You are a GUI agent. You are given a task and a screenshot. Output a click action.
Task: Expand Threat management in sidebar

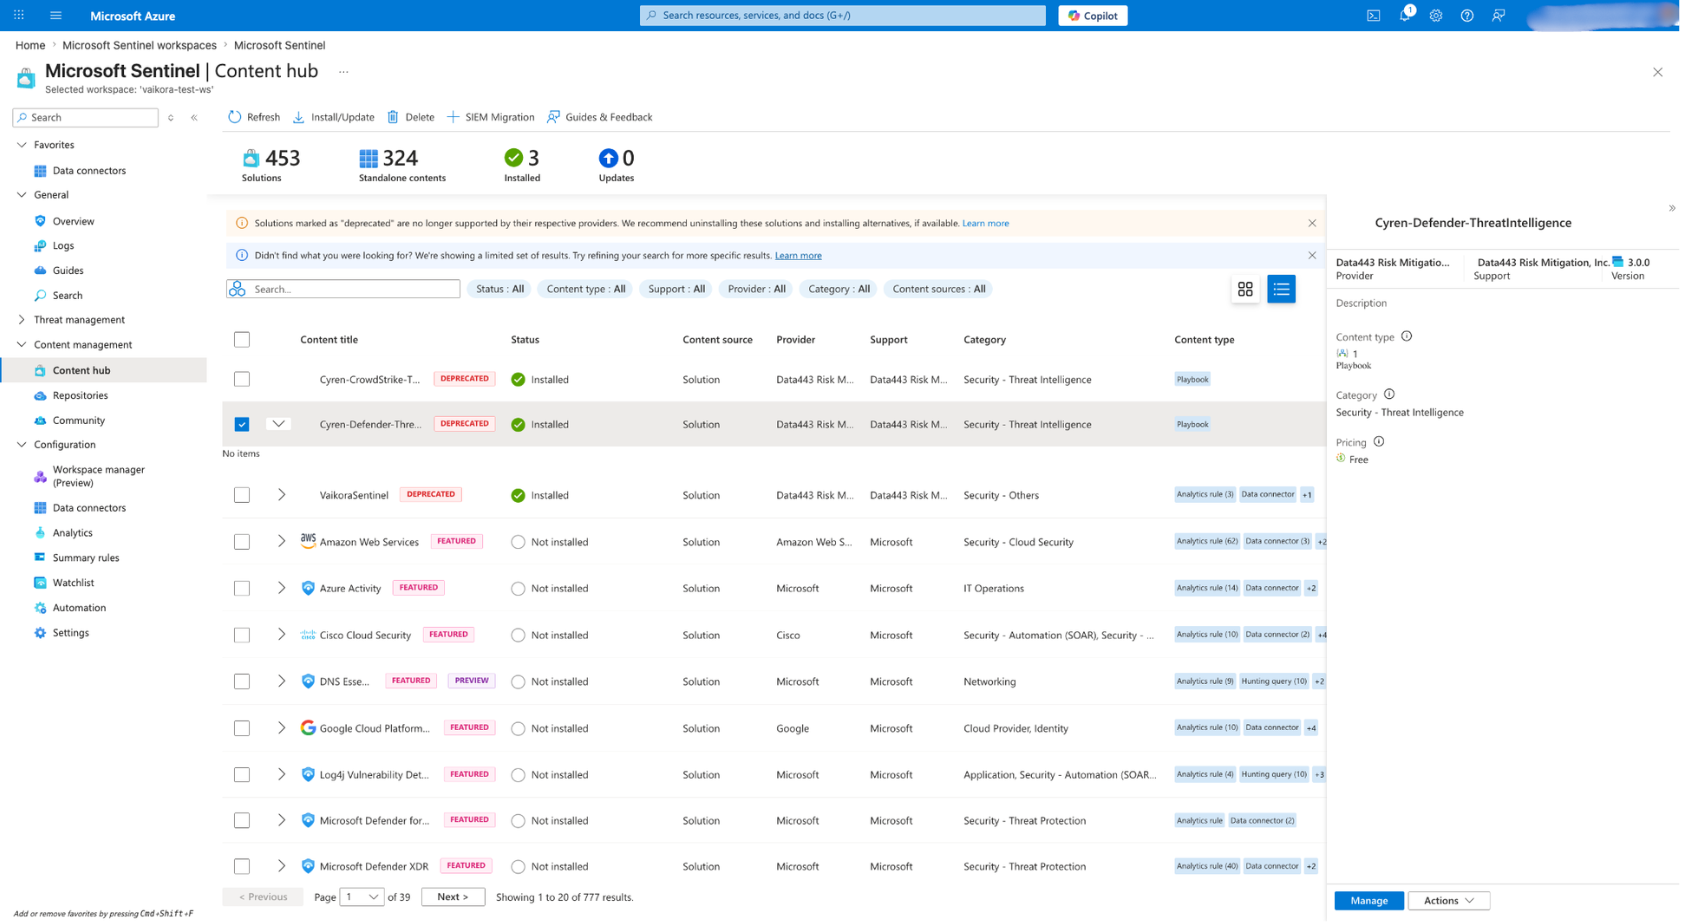(x=22, y=320)
